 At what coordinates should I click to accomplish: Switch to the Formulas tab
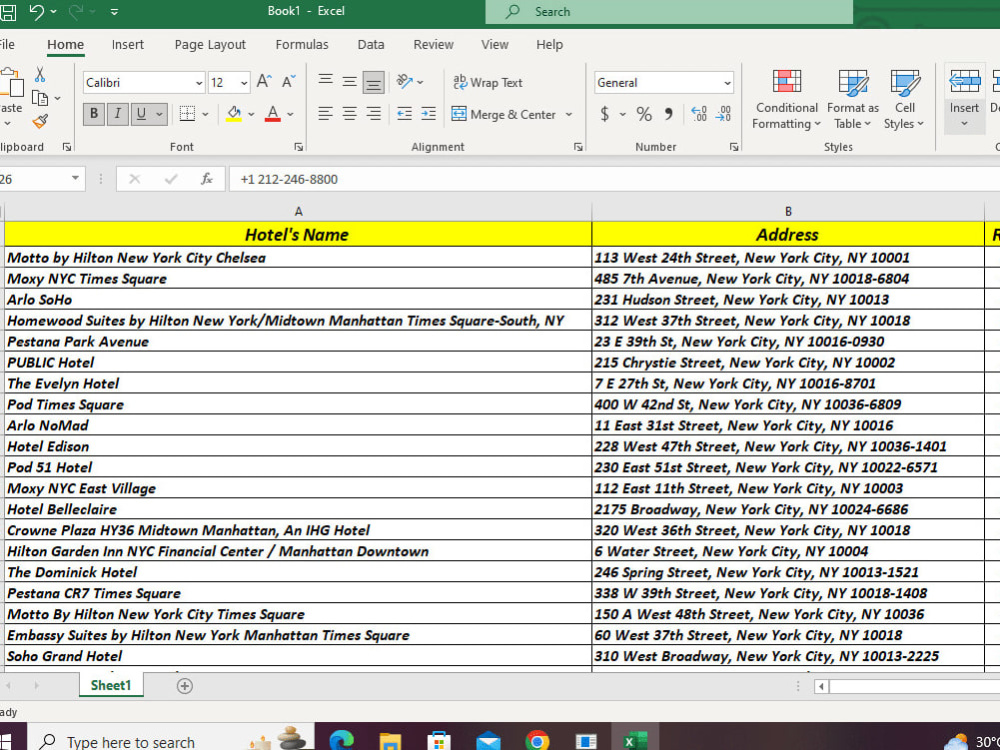pyautogui.click(x=302, y=45)
